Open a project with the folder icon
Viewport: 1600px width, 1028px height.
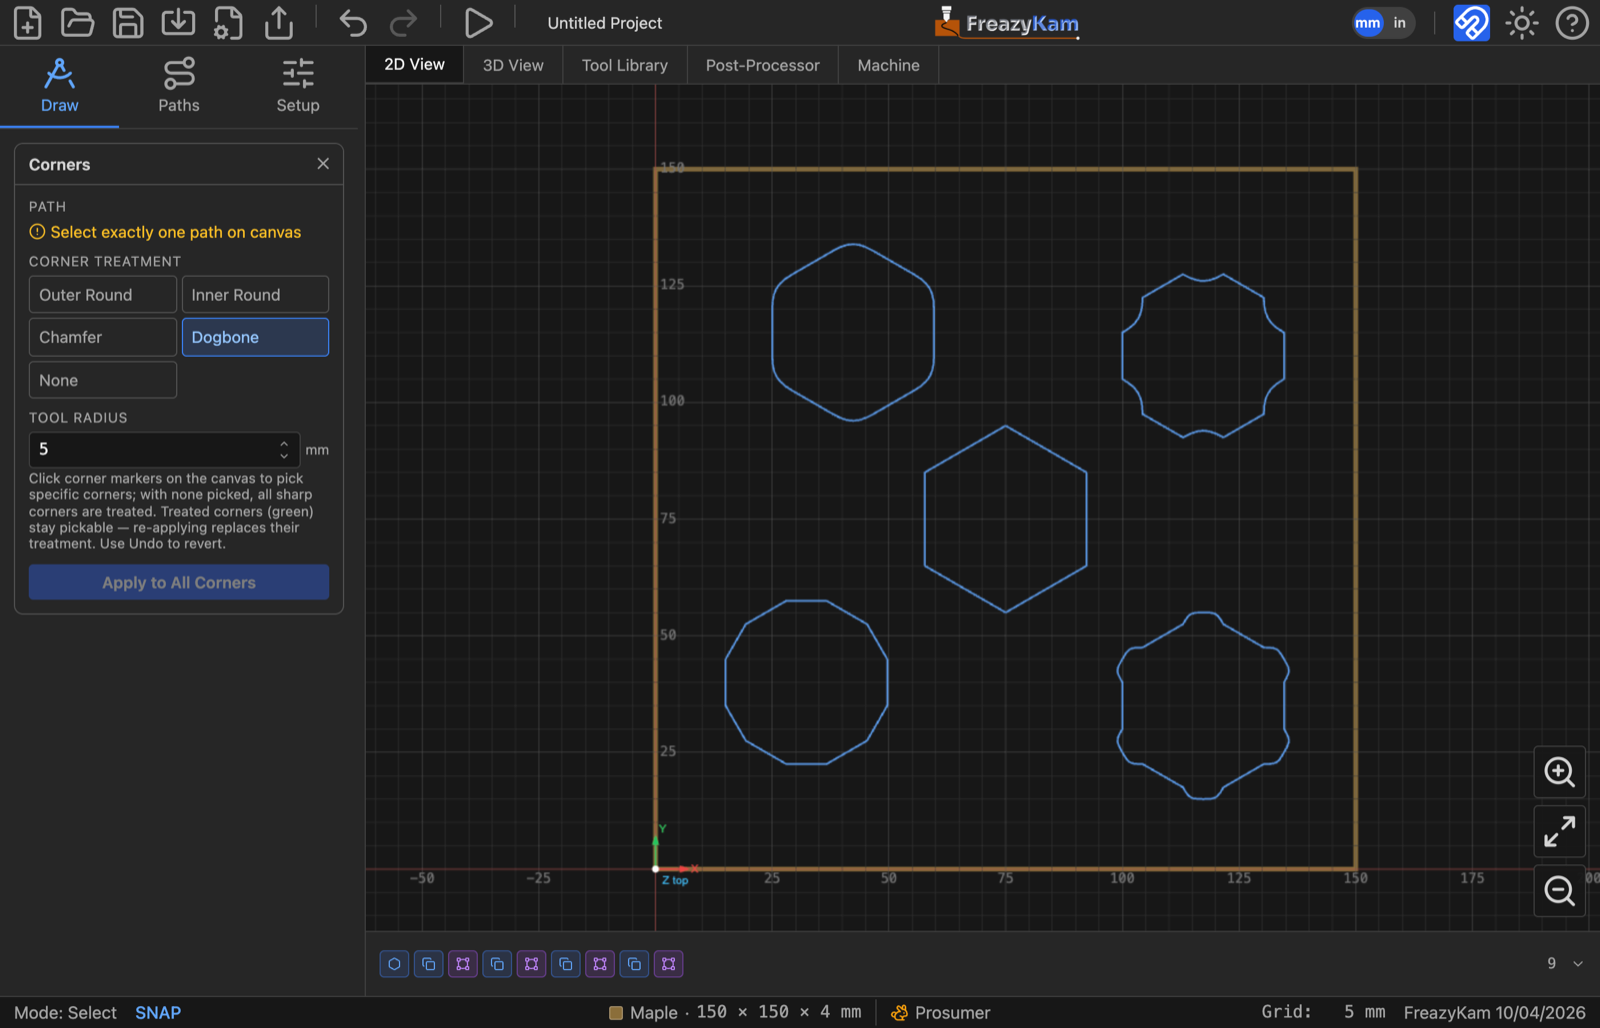click(x=77, y=22)
